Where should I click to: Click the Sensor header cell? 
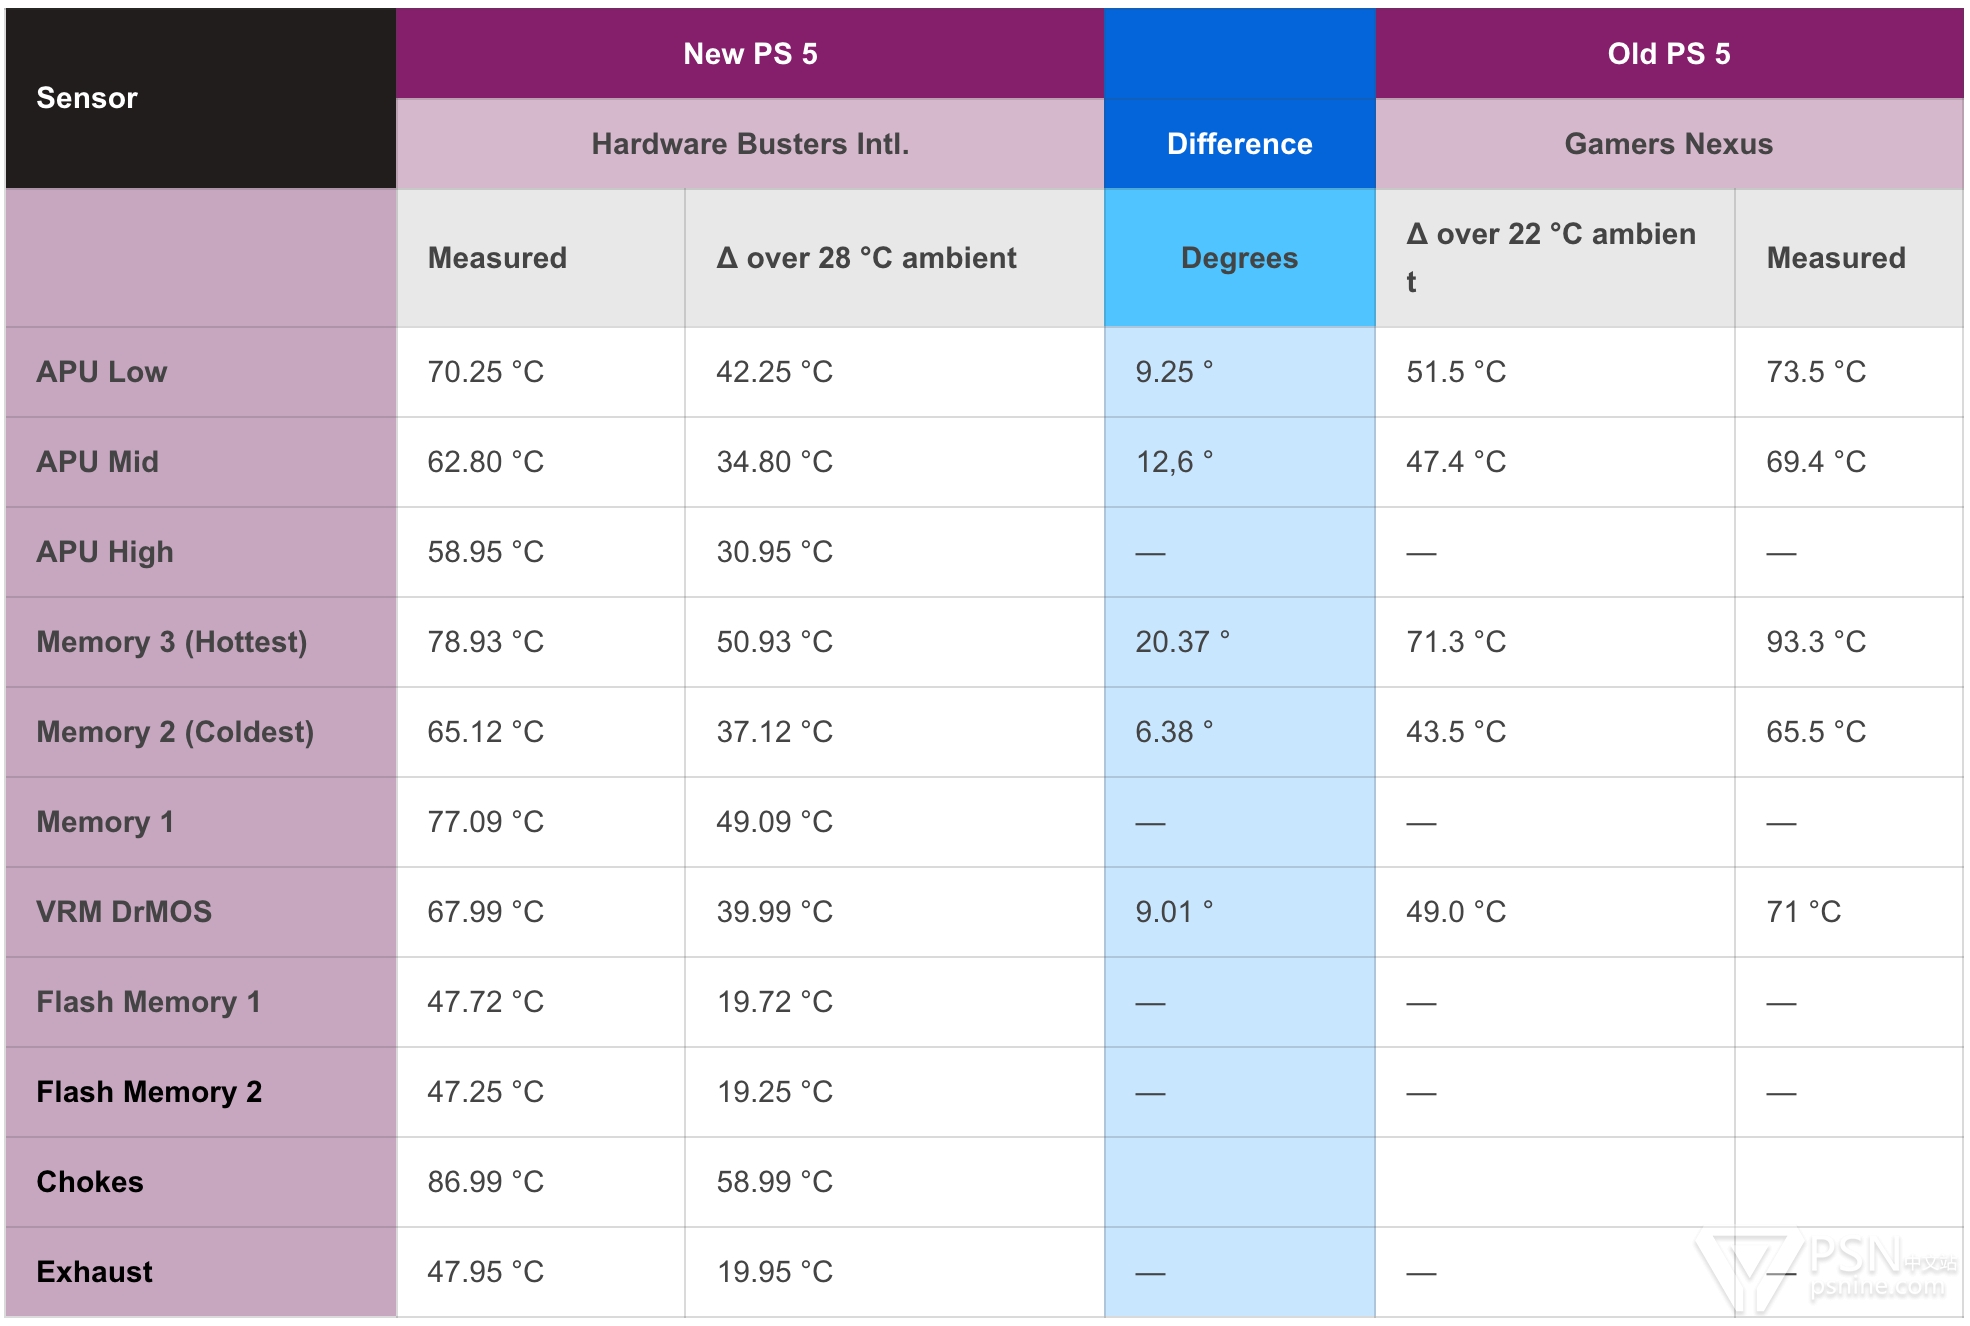coord(201,98)
